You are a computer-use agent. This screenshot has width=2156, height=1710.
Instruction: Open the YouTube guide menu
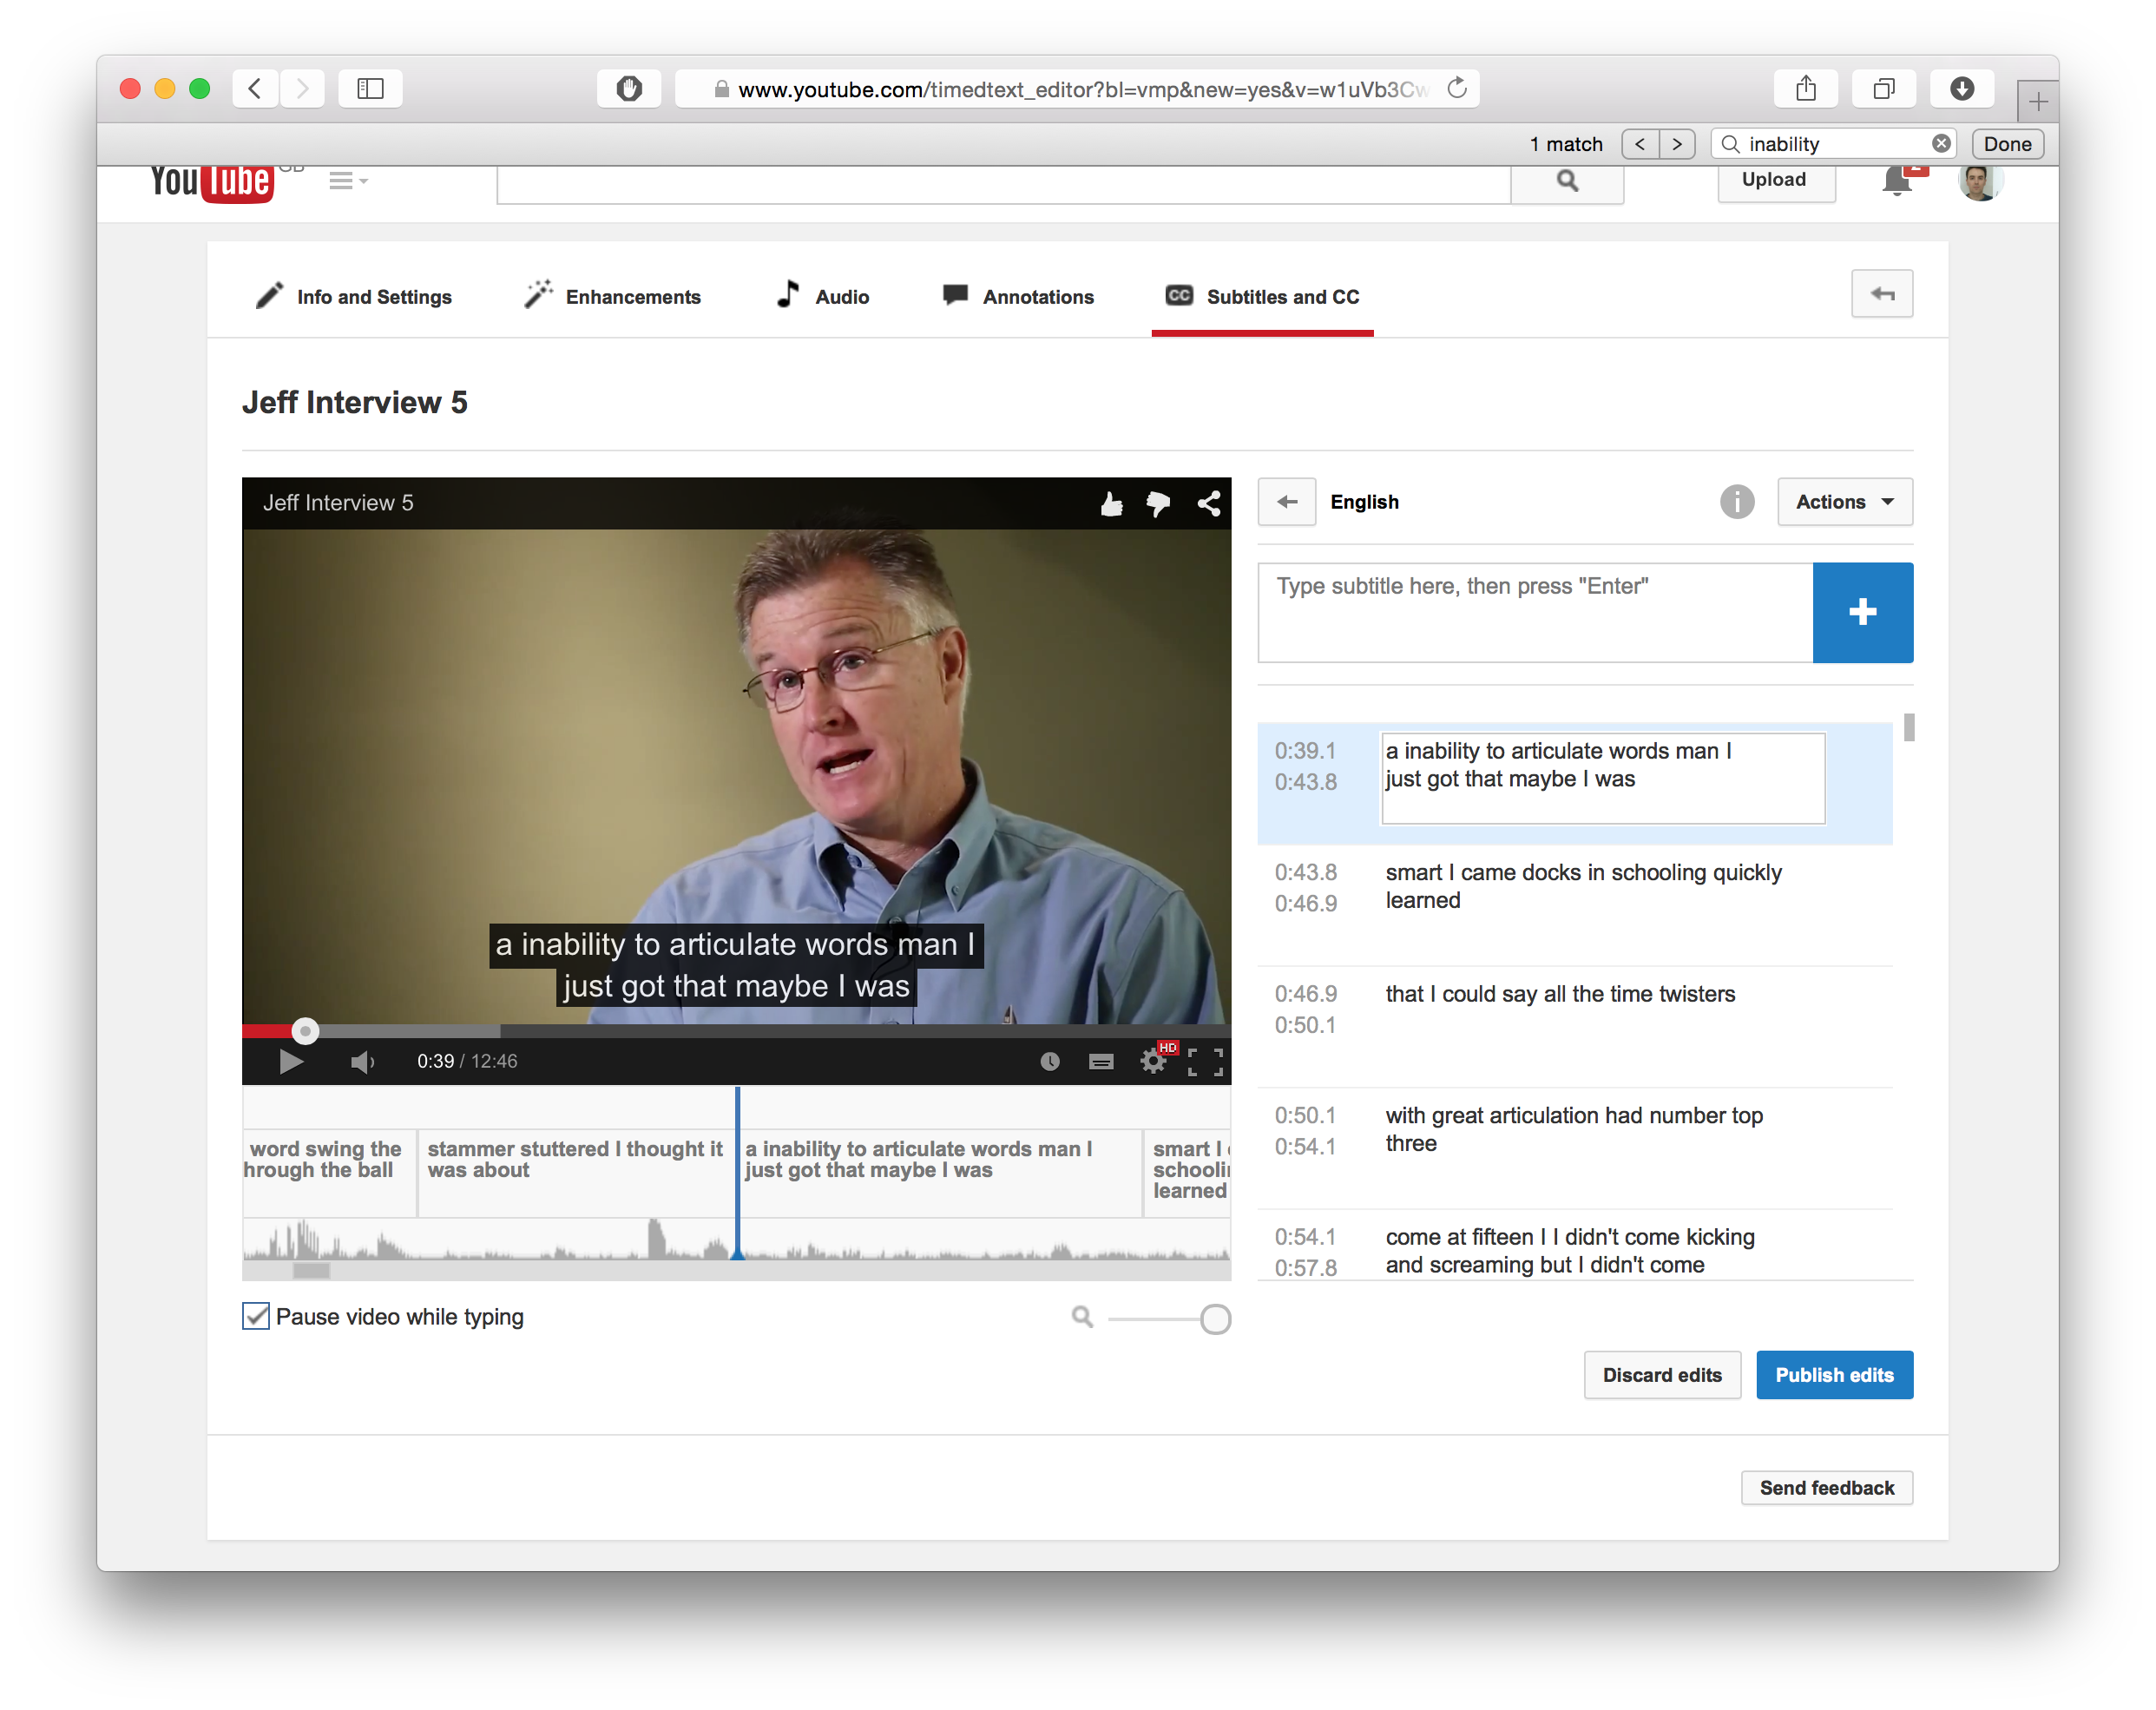click(344, 181)
